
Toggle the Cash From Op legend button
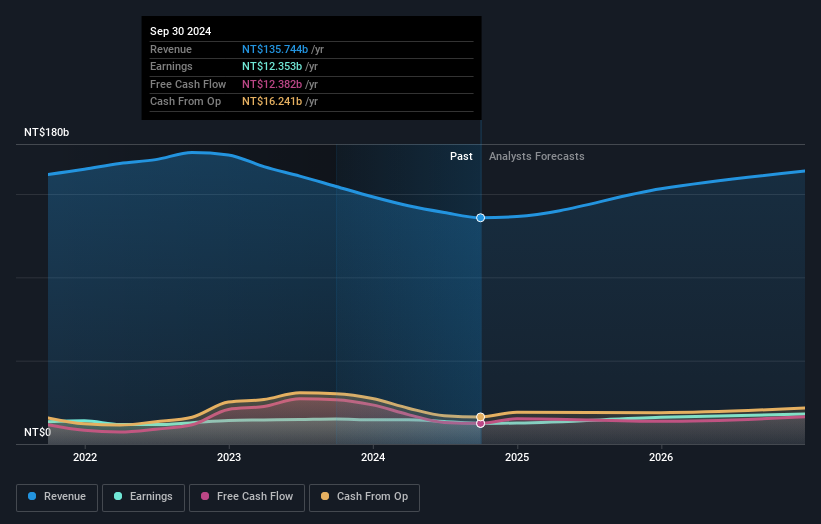[364, 497]
